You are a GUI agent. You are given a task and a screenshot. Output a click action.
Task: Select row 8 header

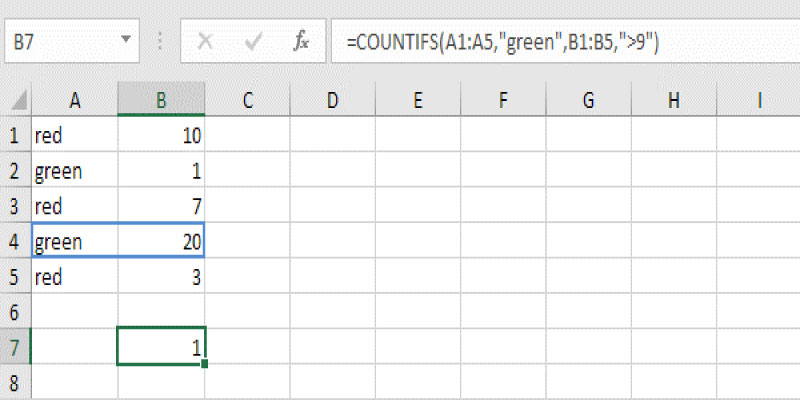pos(15,382)
